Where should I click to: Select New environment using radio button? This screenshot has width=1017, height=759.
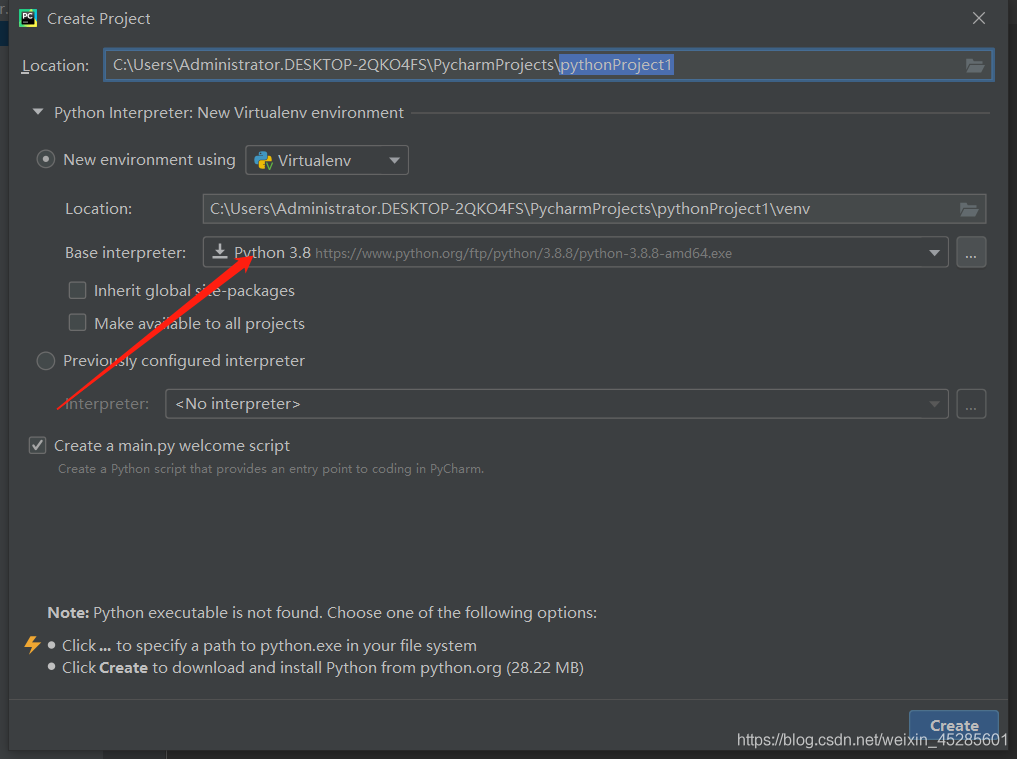coord(45,160)
